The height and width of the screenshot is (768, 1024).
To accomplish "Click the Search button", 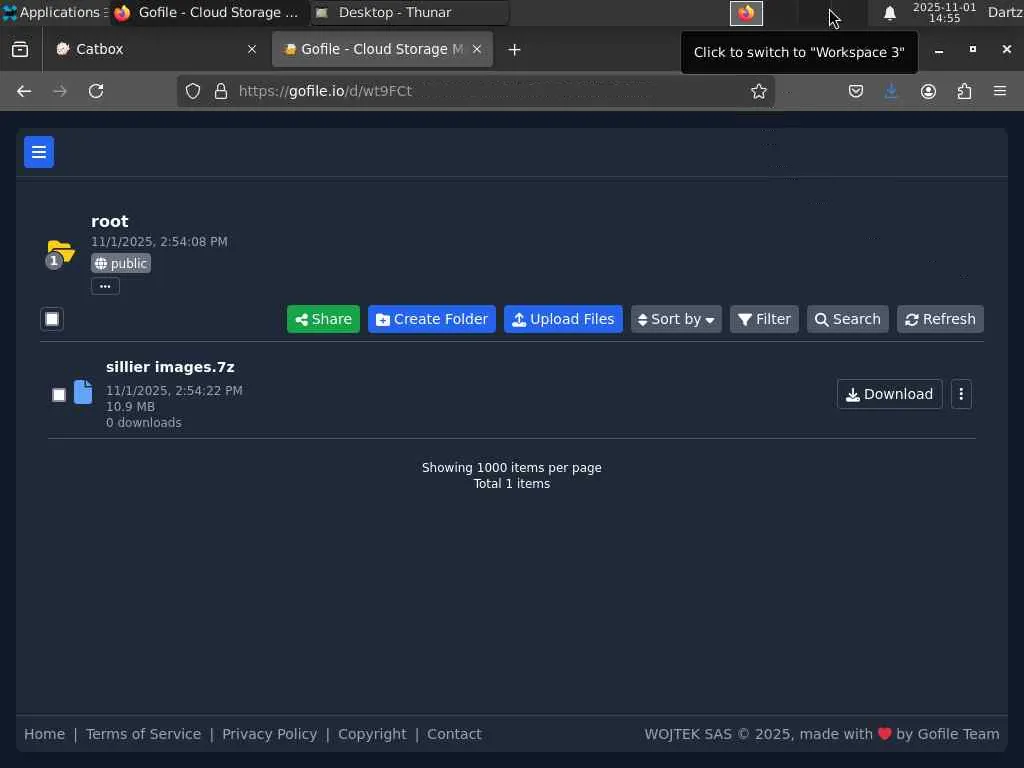I will 848,319.
